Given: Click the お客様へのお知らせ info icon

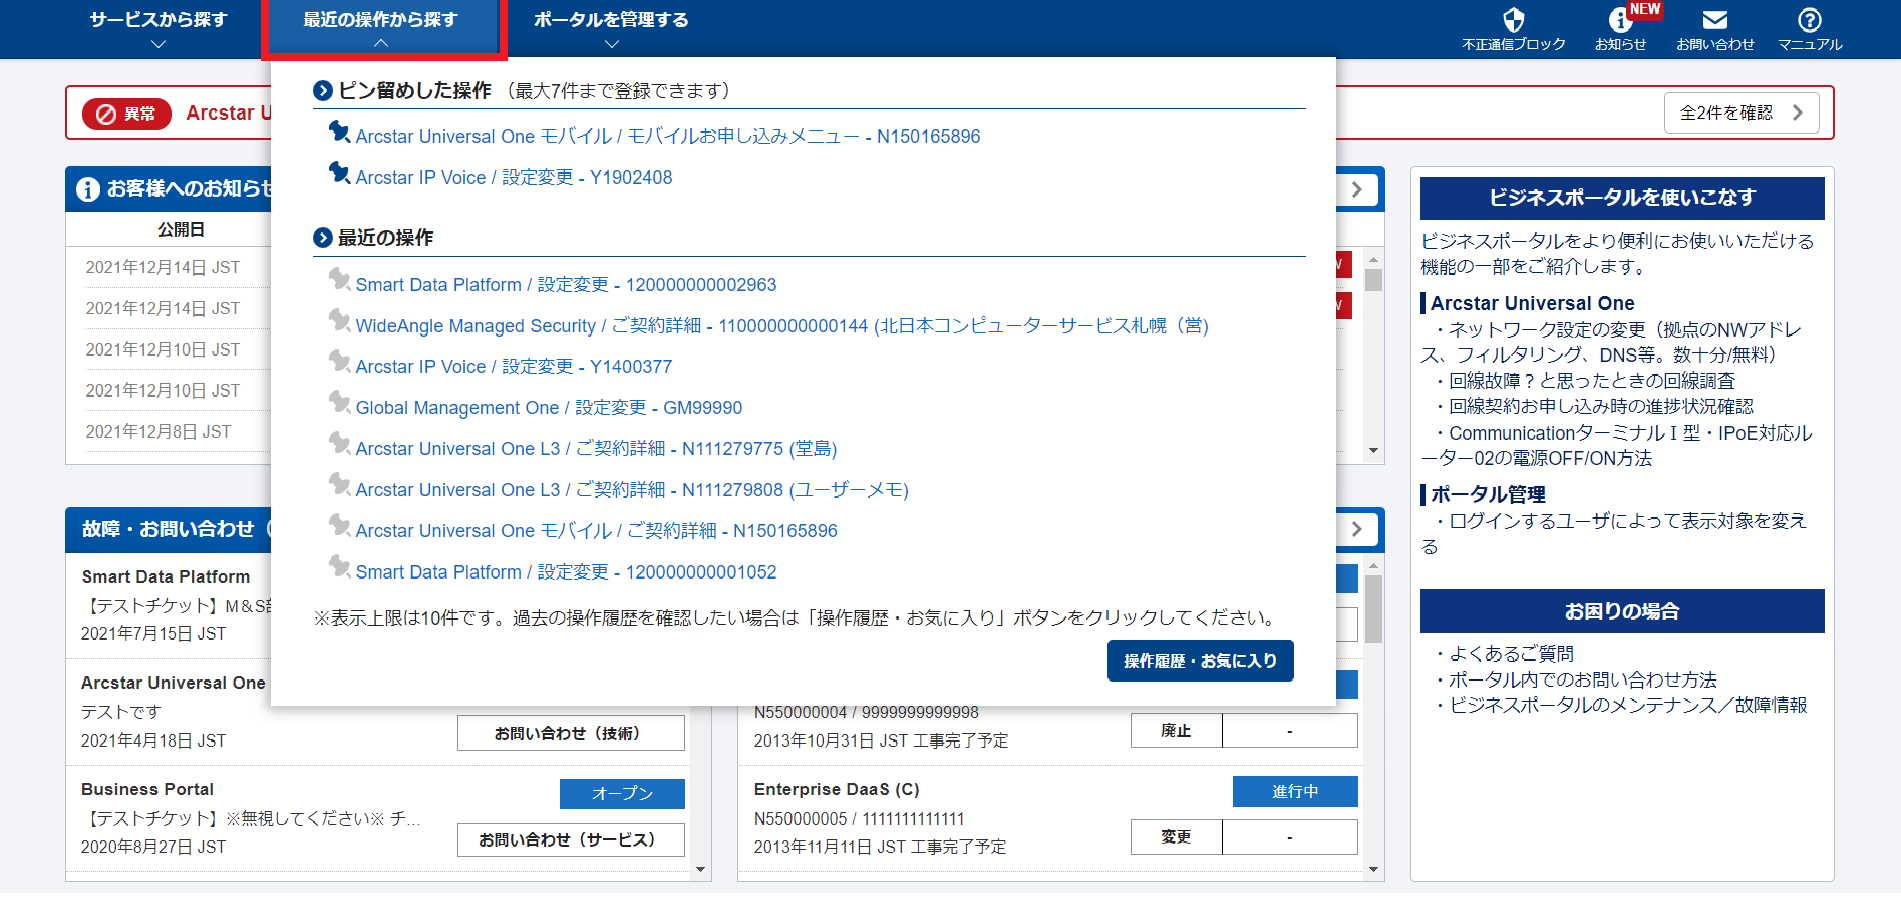Looking at the screenshot, I should coord(88,189).
